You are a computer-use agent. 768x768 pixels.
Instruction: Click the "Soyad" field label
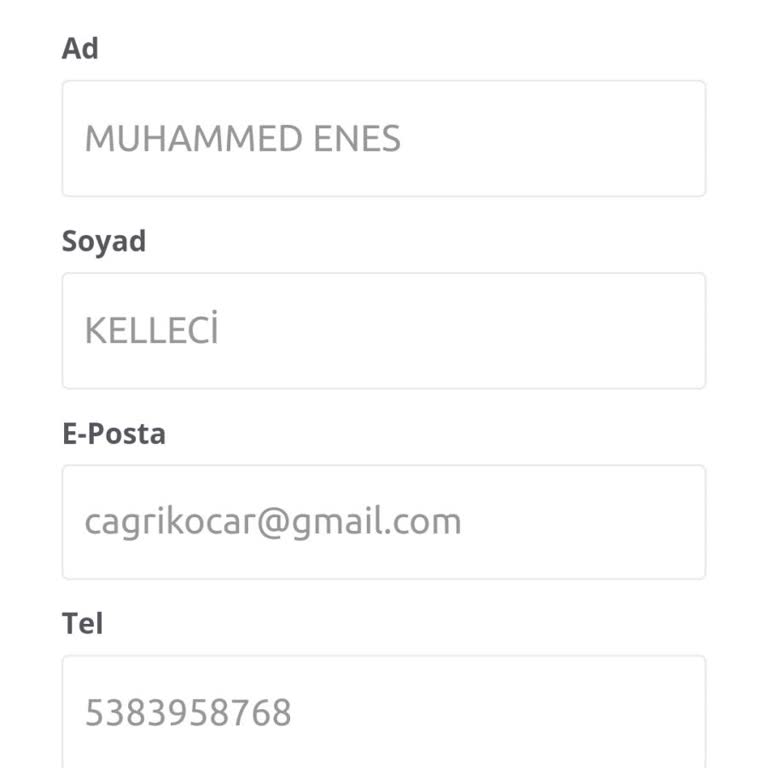coord(104,241)
